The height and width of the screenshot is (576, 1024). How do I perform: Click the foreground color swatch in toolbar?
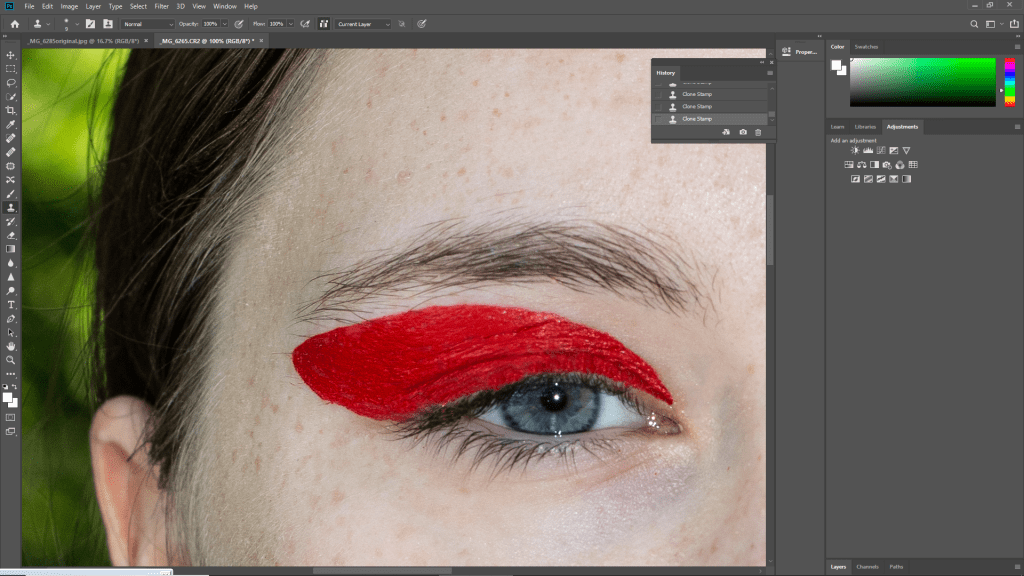click(x=9, y=397)
